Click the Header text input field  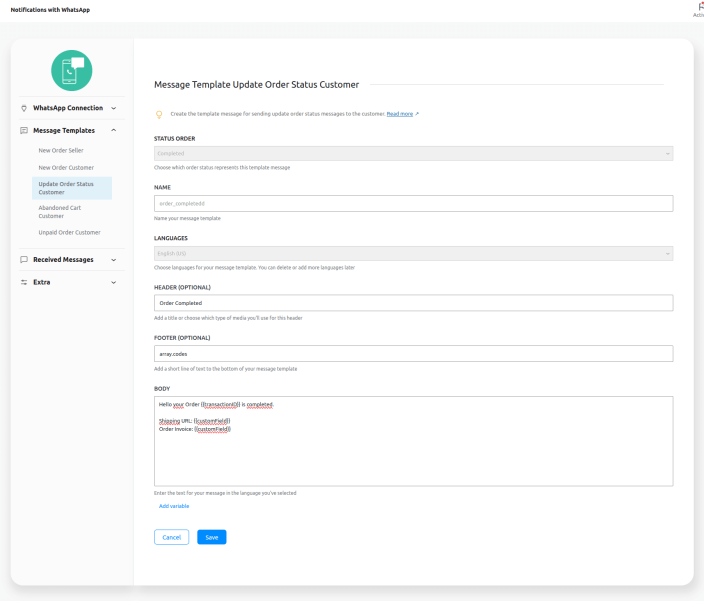[413, 303]
